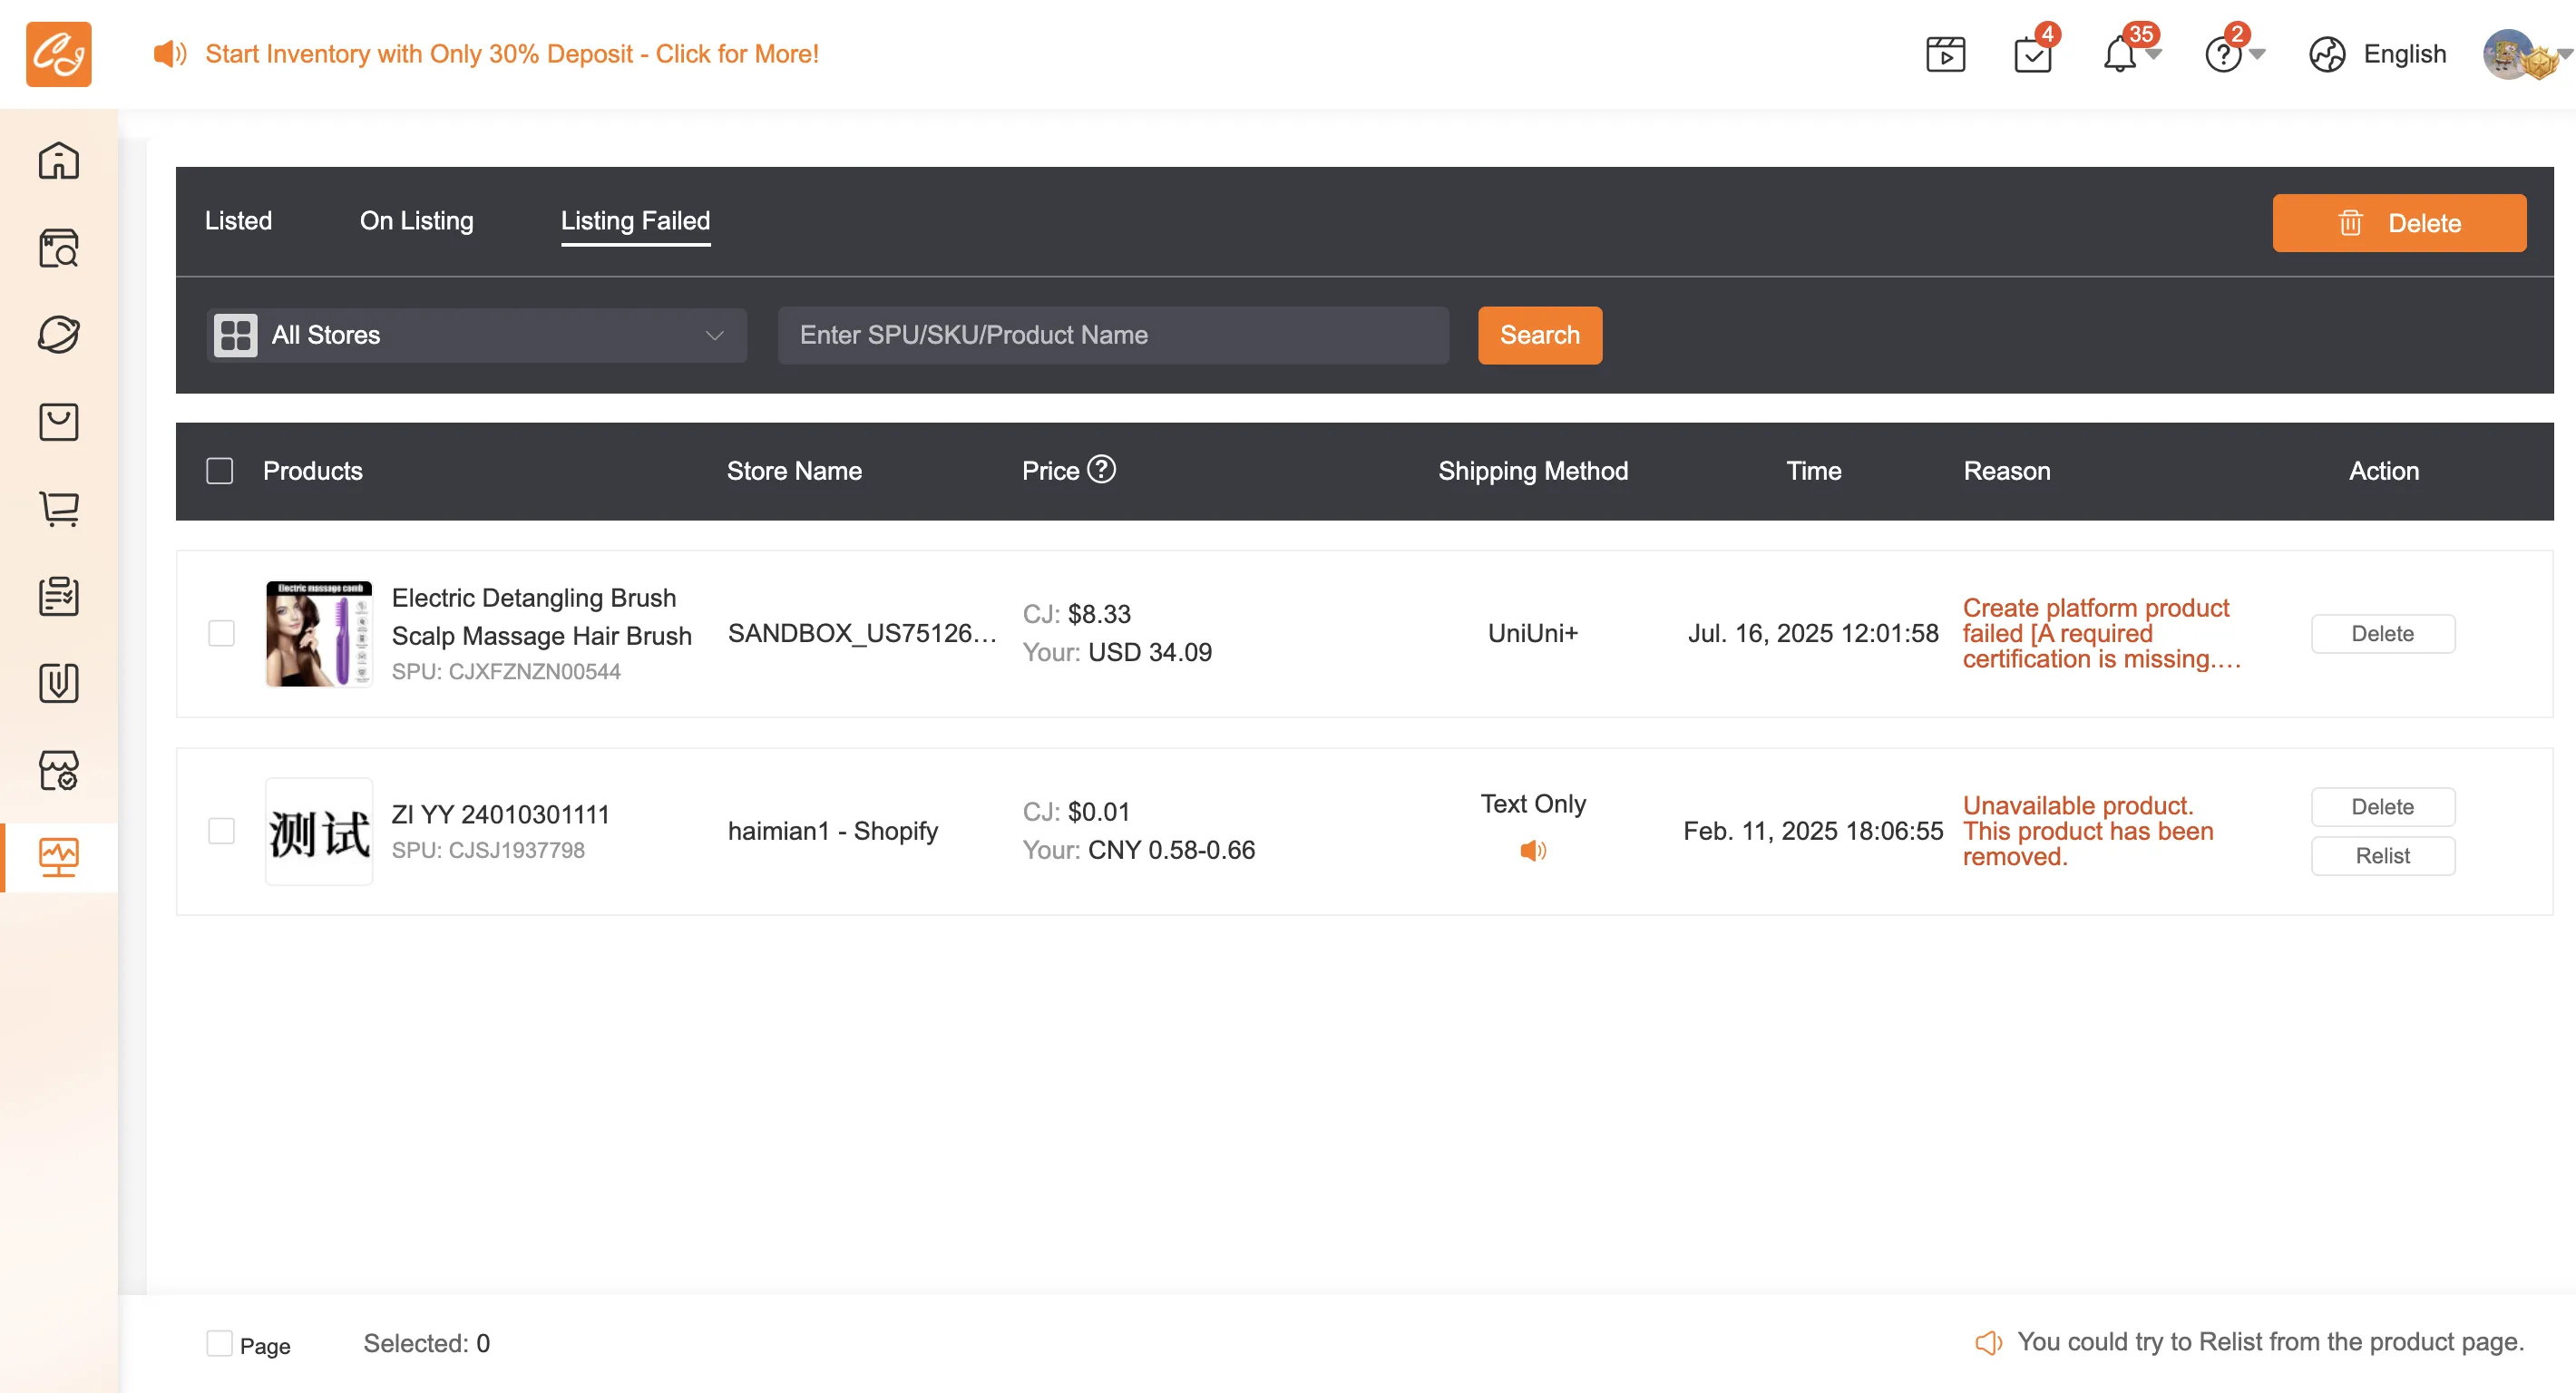Click the Search button

(1539, 335)
